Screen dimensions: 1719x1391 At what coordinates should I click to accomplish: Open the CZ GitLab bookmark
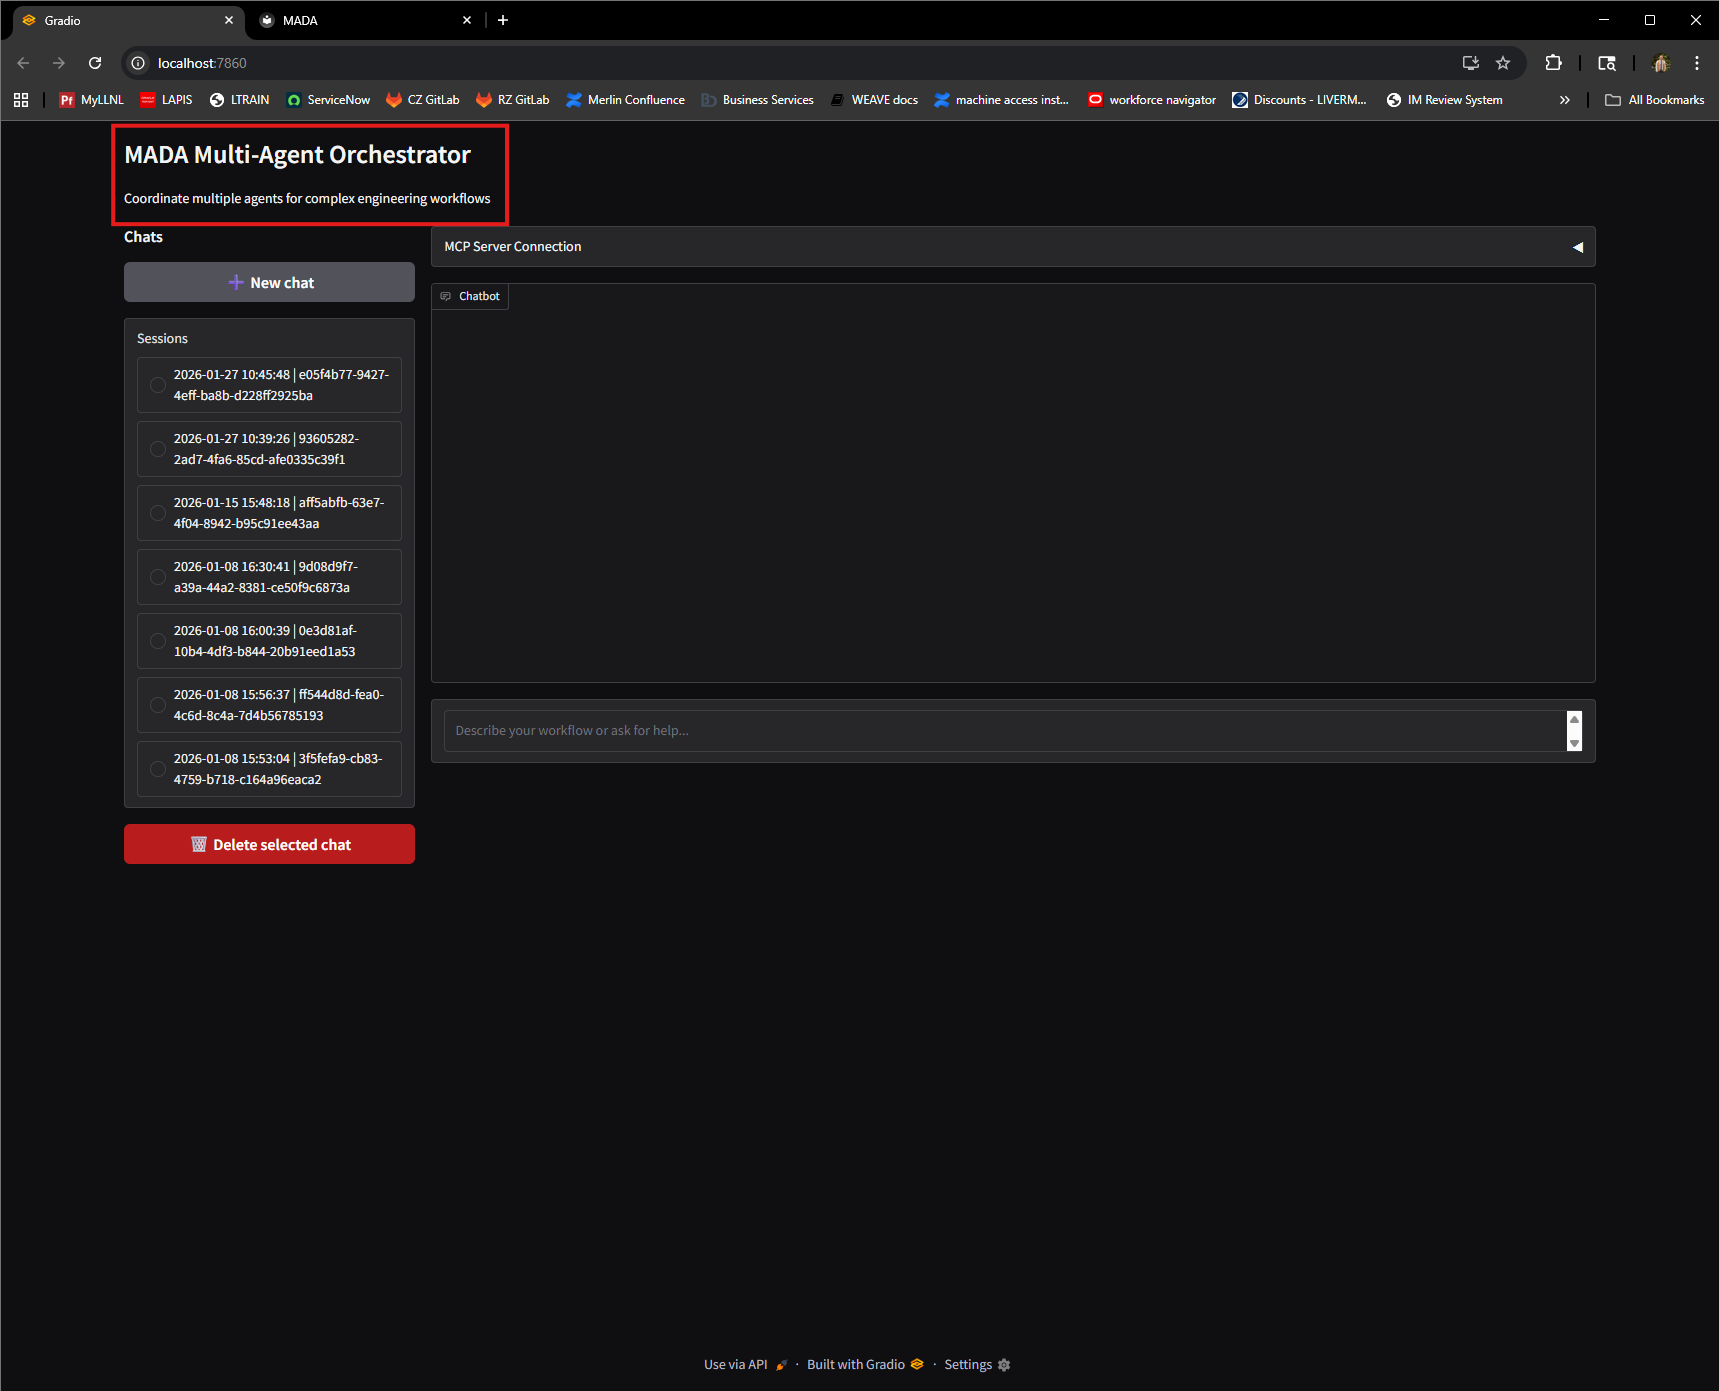point(423,100)
